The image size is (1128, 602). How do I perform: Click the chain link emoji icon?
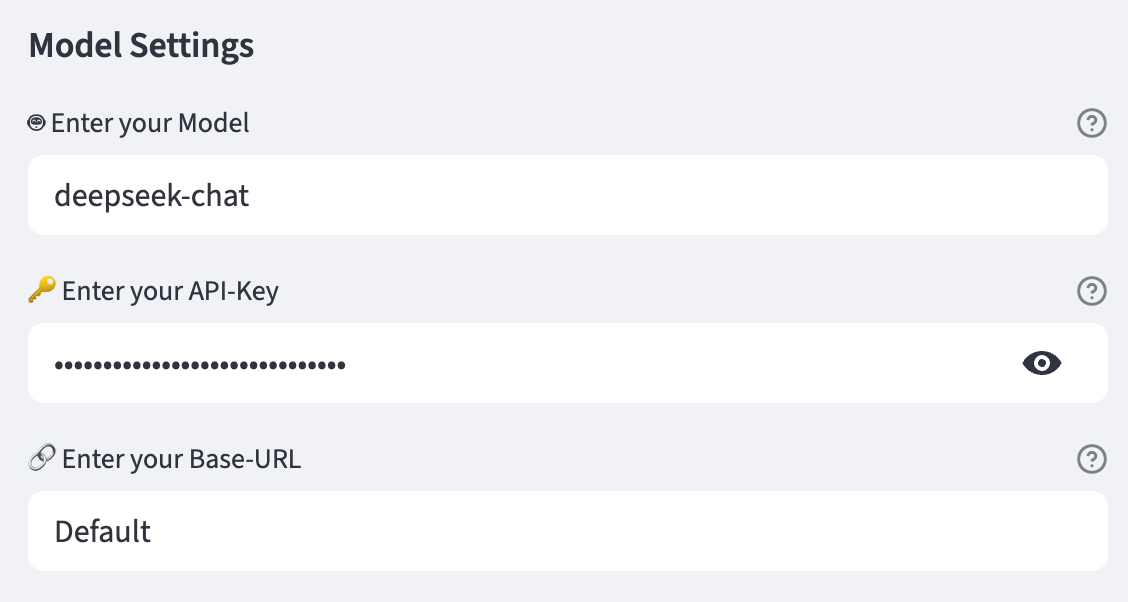click(x=42, y=457)
